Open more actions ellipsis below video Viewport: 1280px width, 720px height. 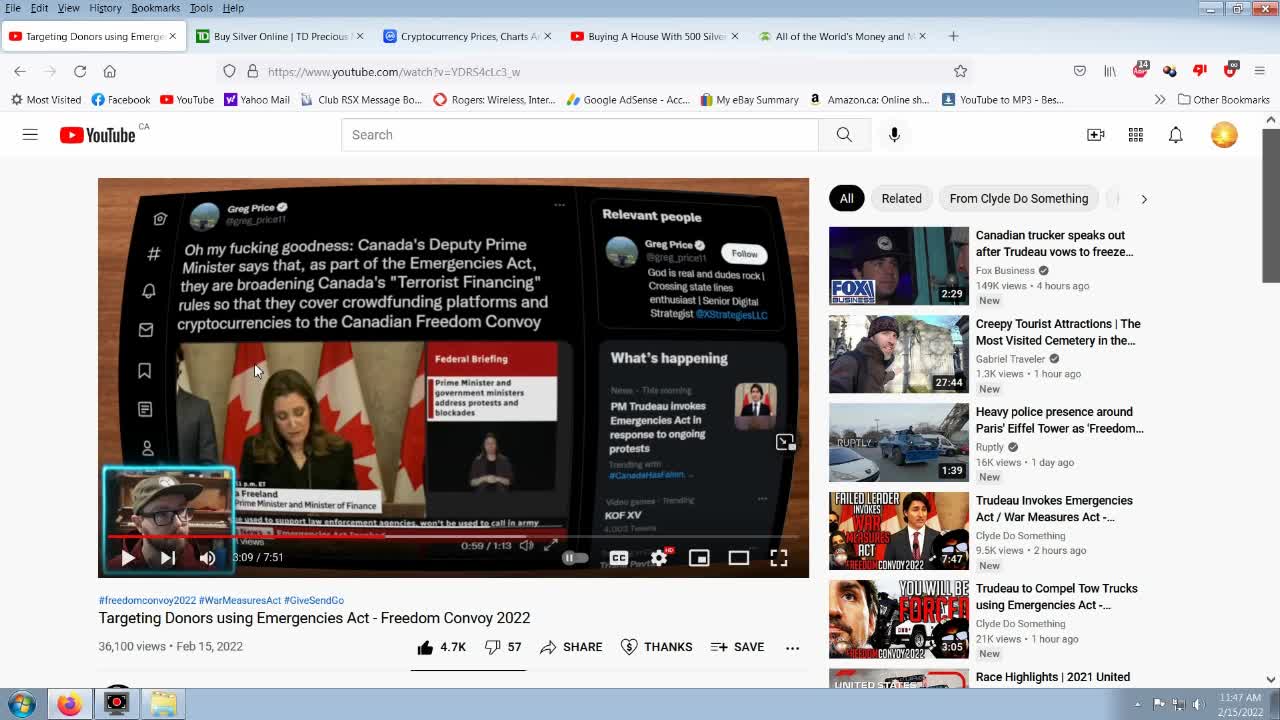click(x=792, y=647)
